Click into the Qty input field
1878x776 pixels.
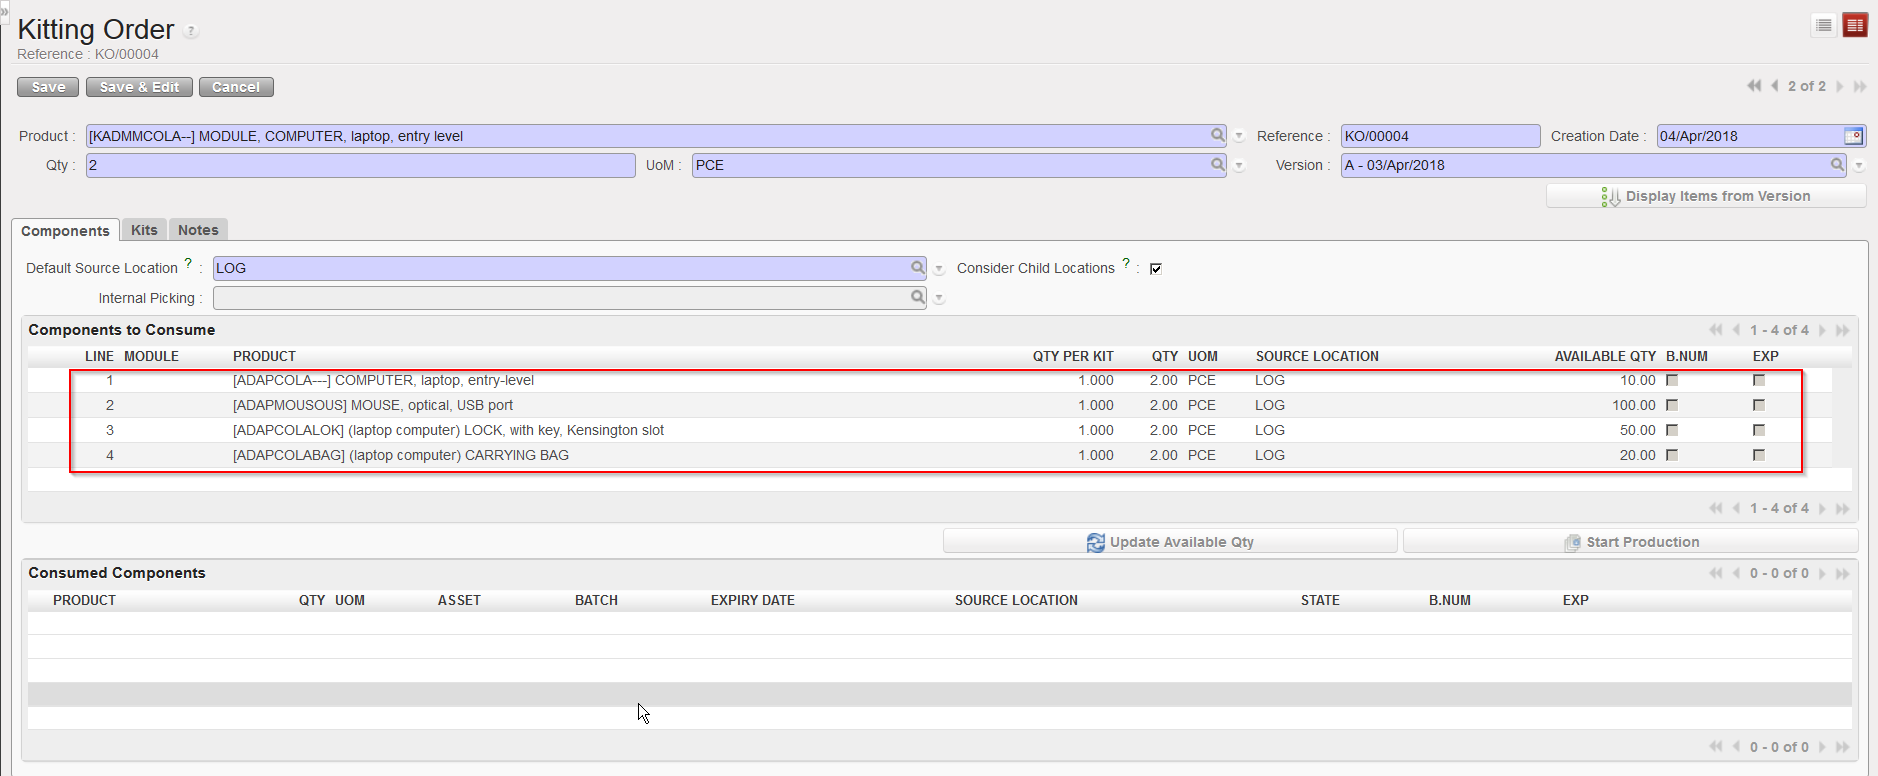coord(360,165)
